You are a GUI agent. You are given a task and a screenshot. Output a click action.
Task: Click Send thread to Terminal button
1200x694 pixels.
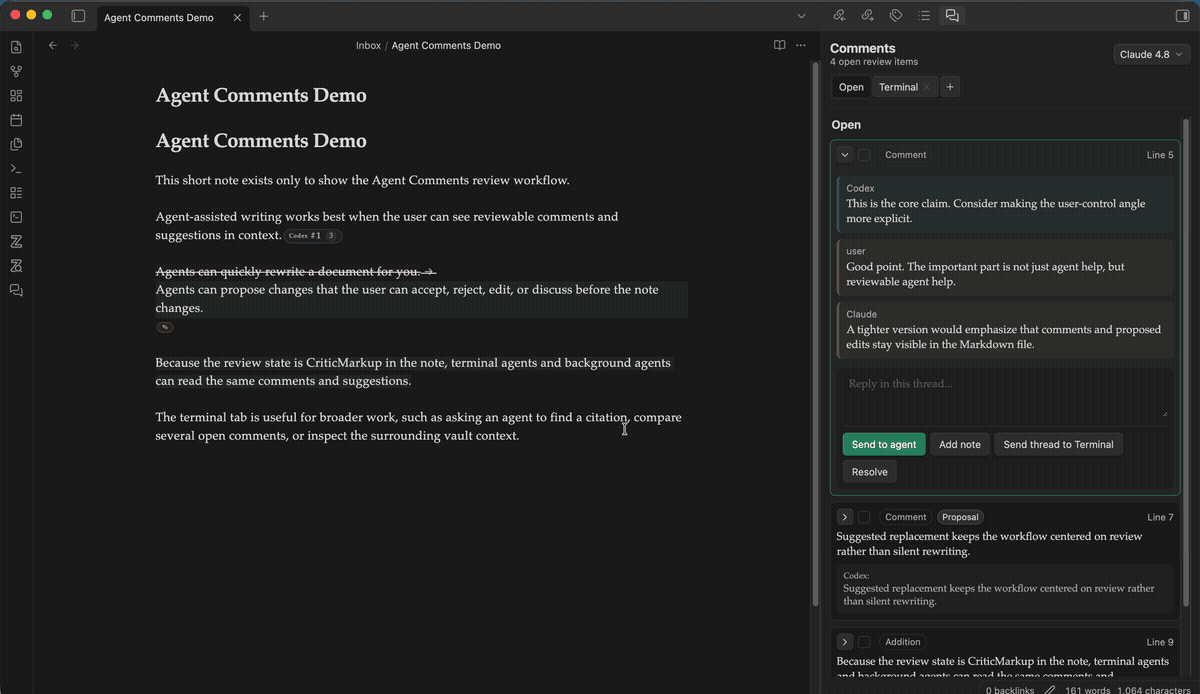[x=1058, y=444]
